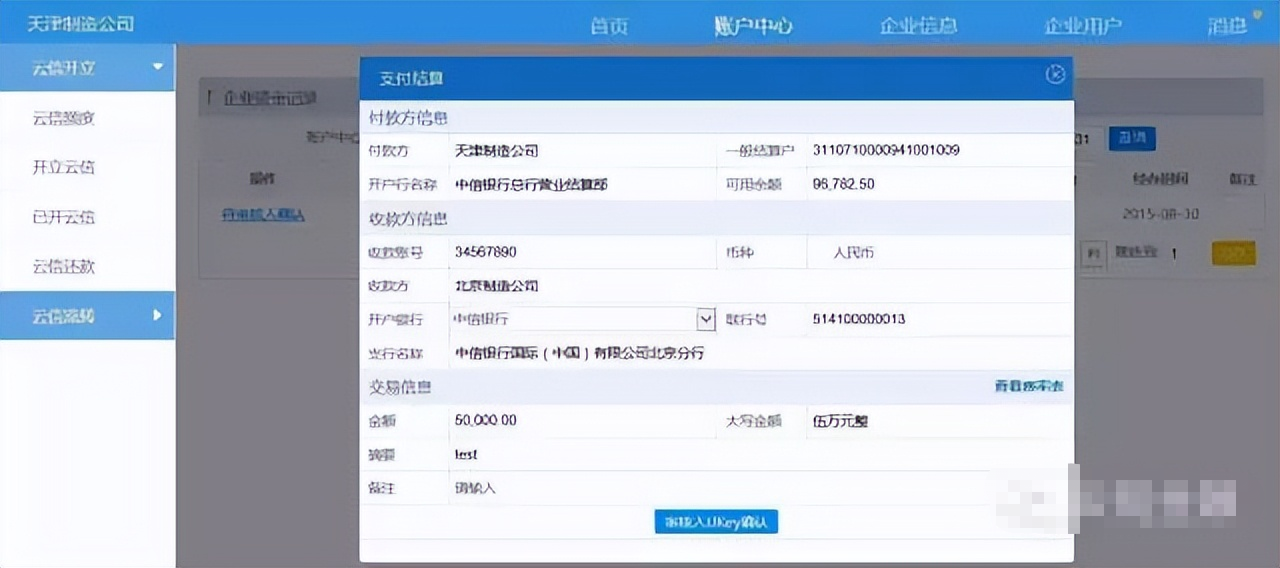Expand the 云信流转 sidebar arrow
Screen dimensions: 1280x568
[157, 316]
